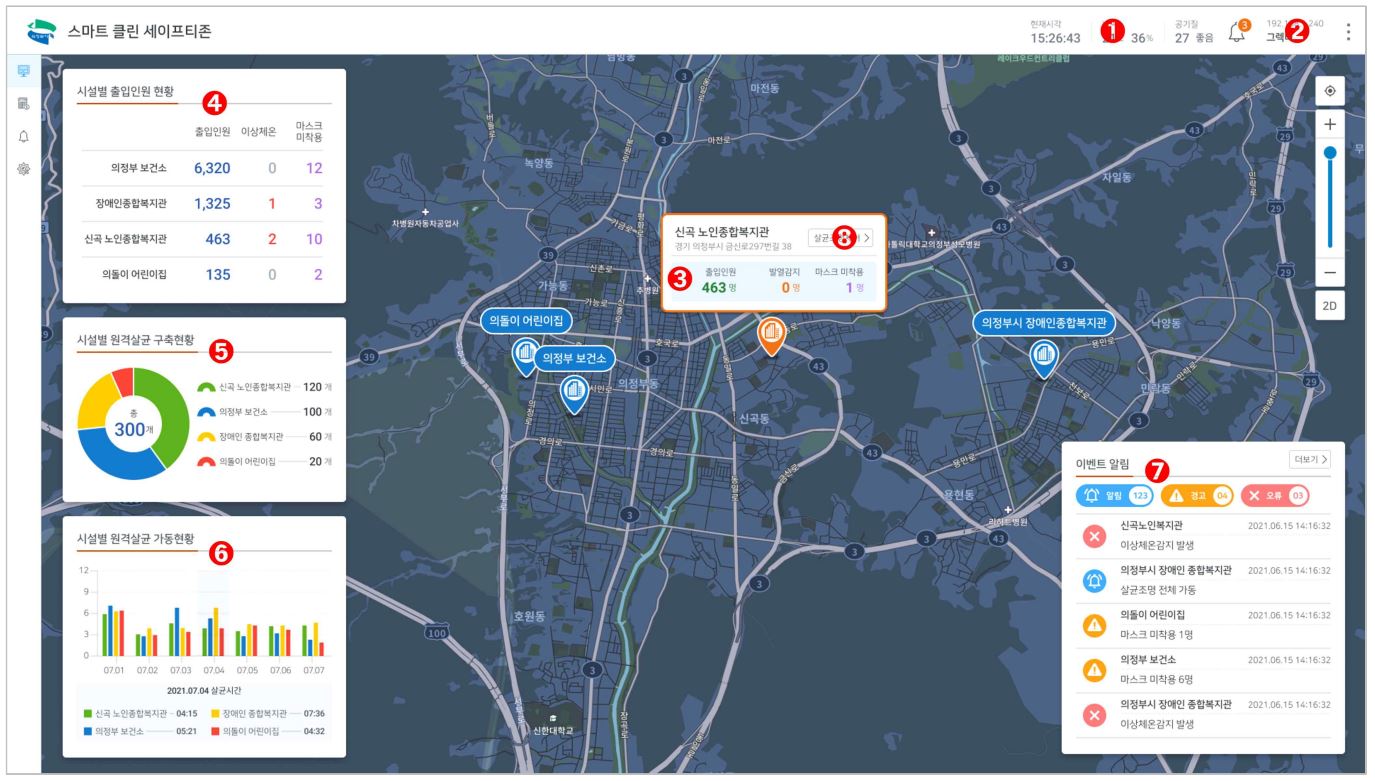Image resolution: width=1375 pixels, height=781 pixels.
Task: Adjust the map zoom slider handle
Action: [x=1330, y=153]
